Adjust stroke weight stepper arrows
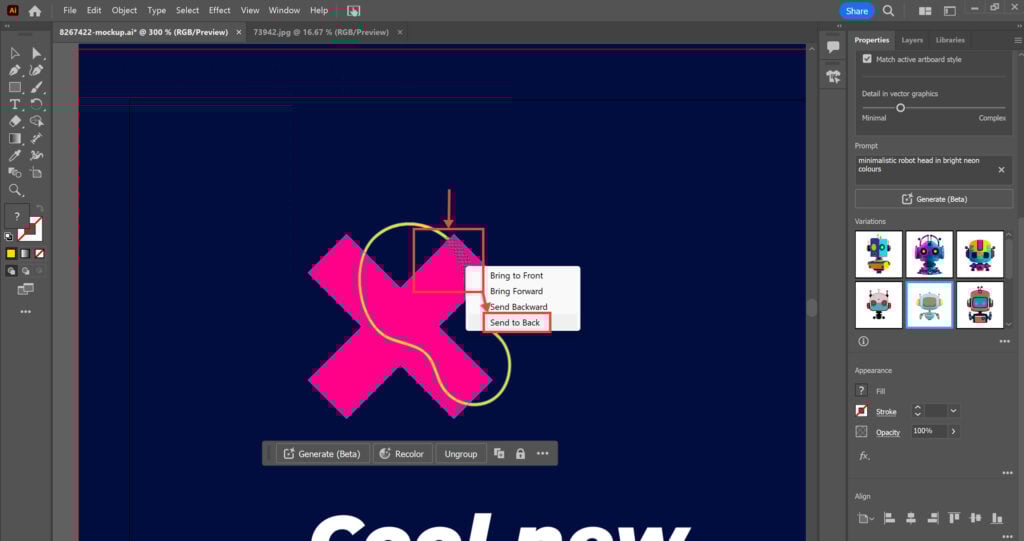This screenshot has height=541, width=1024. [918, 411]
